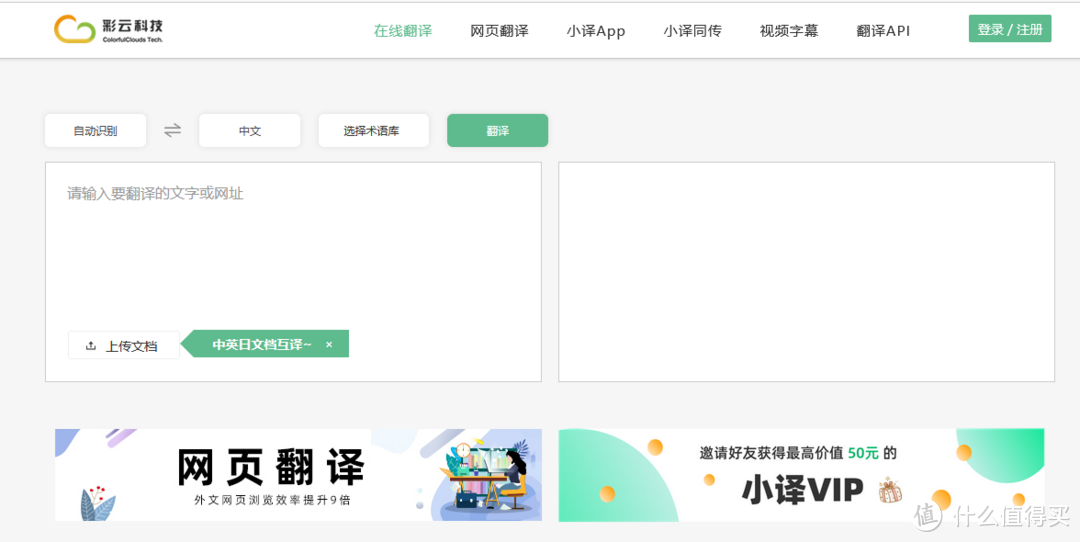Open the 小译VIP invitation banner
Viewport: 1080px width, 542px height.
click(801, 475)
